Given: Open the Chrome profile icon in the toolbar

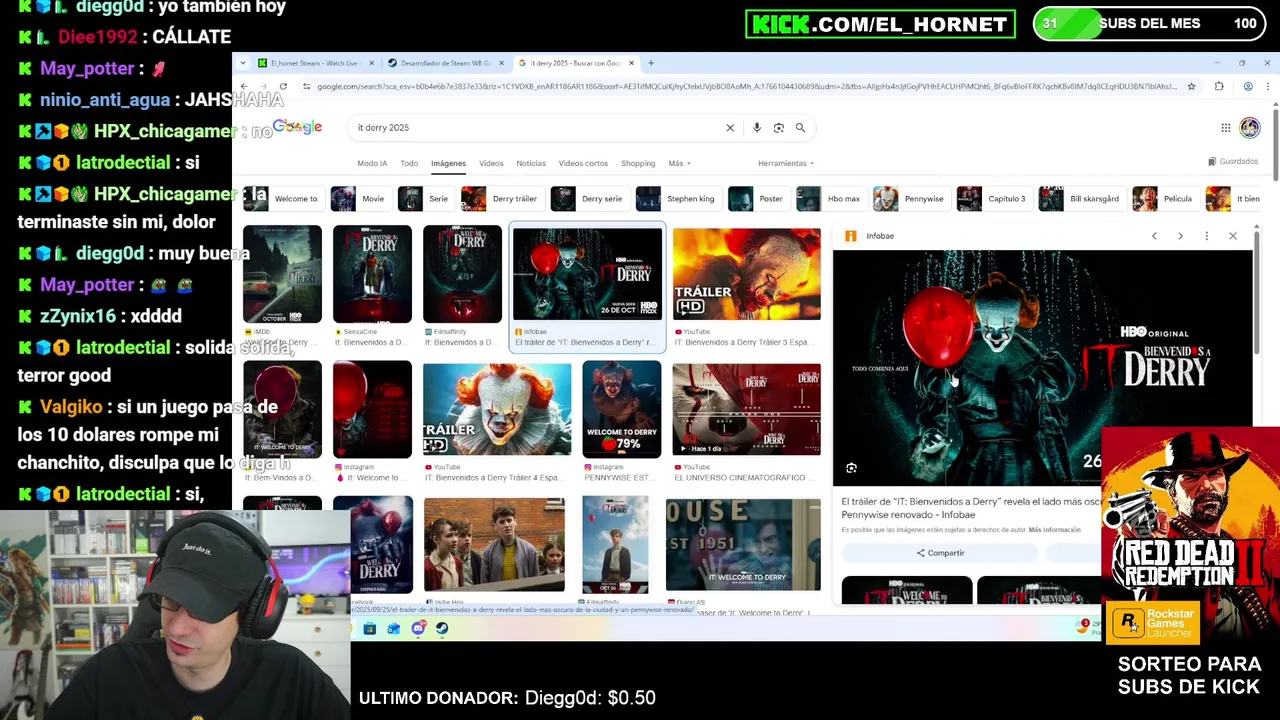Looking at the screenshot, I should click(1248, 87).
